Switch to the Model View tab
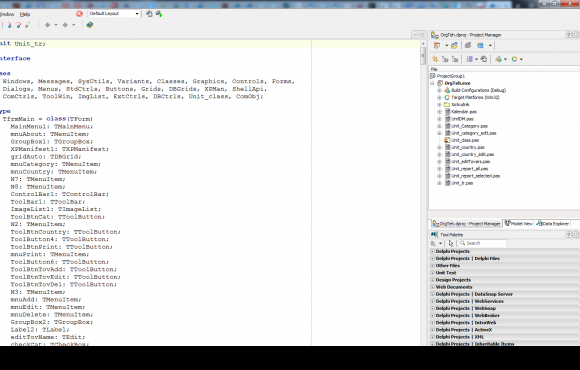 pyautogui.click(x=519, y=223)
